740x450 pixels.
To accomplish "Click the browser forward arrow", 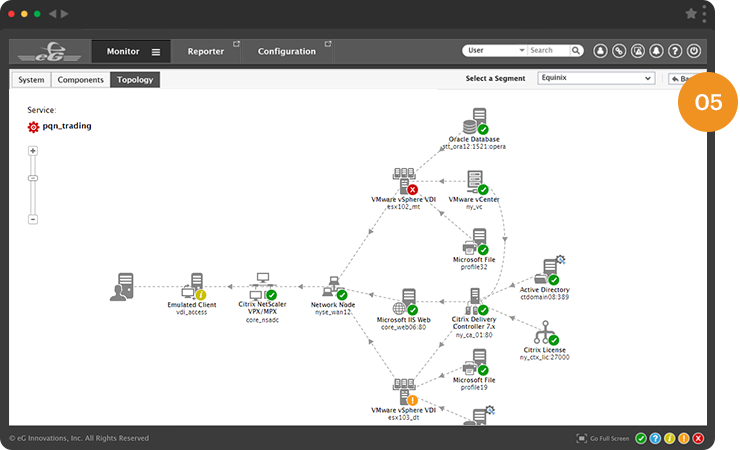I will (65, 14).
